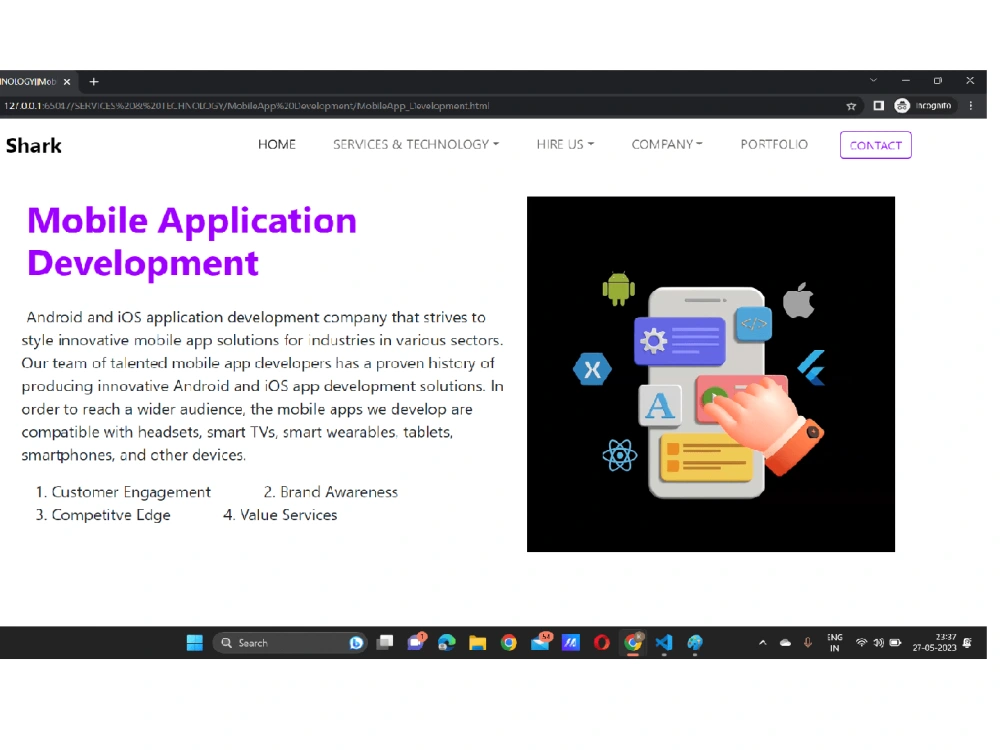
Task: Open the browser side panel icon
Action: coord(878,106)
